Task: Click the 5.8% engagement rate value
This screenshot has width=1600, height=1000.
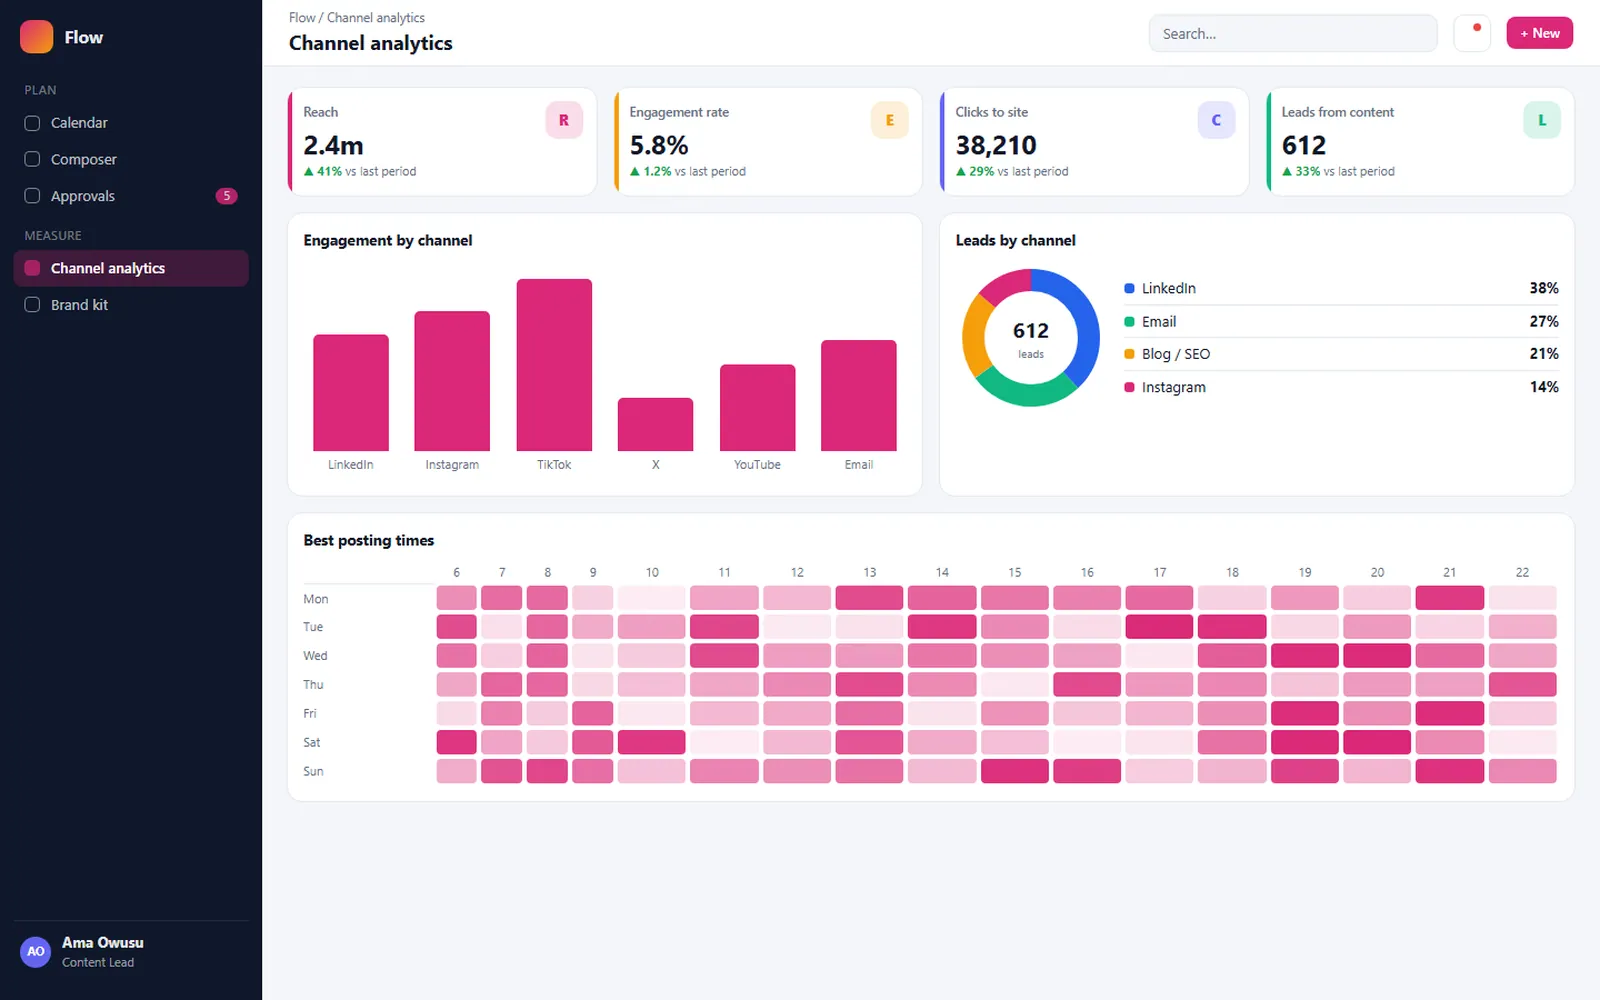Action: tap(659, 145)
